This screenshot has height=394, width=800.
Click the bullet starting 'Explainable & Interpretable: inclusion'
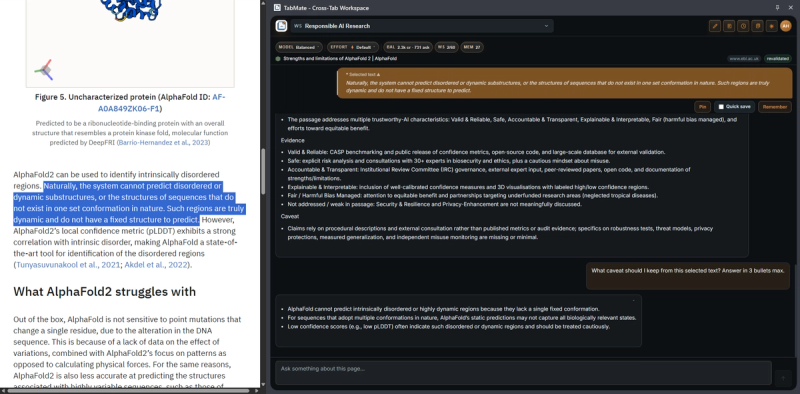[468, 187]
